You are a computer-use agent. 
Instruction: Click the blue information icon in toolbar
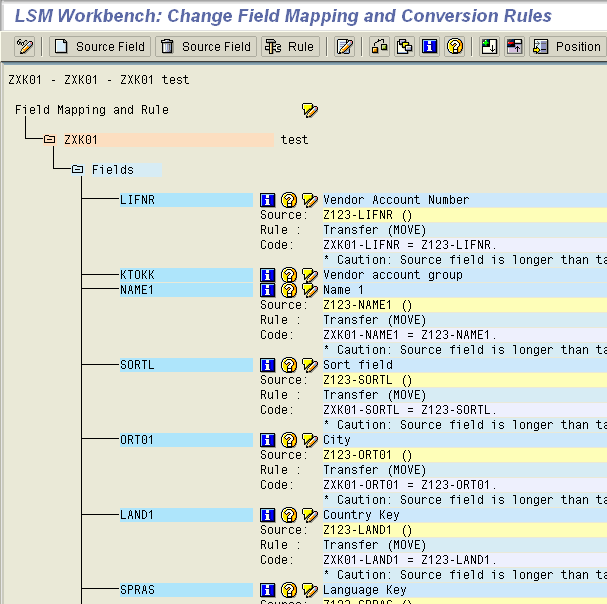pyautogui.click(x=430, y=47)
